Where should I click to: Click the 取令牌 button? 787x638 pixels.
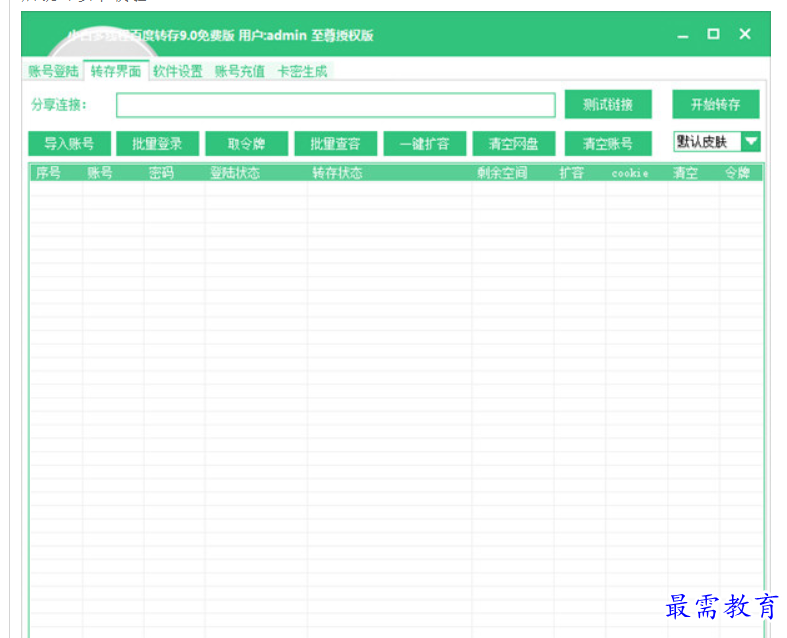click(246, 144)
